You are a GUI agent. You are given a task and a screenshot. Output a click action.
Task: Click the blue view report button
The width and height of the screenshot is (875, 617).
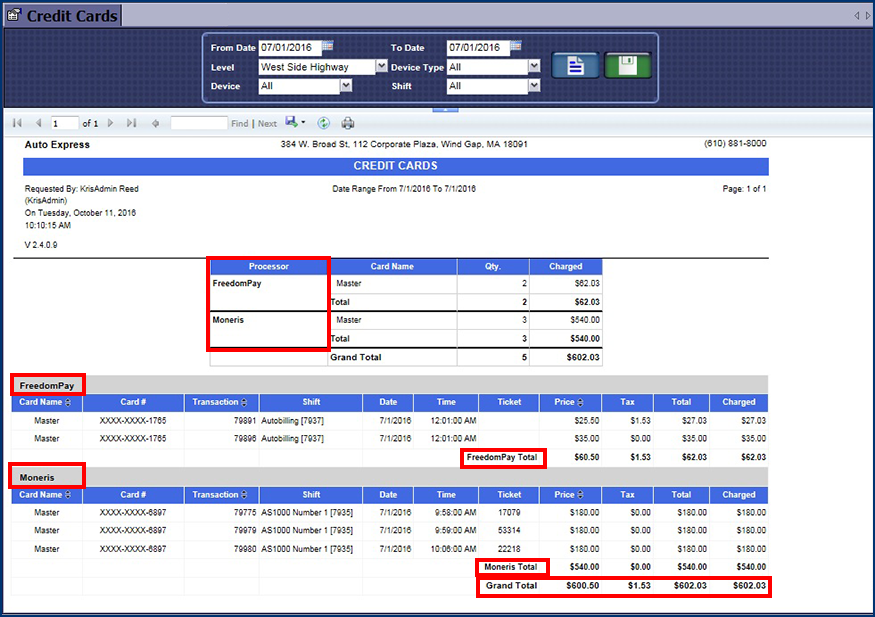(576, 66)
